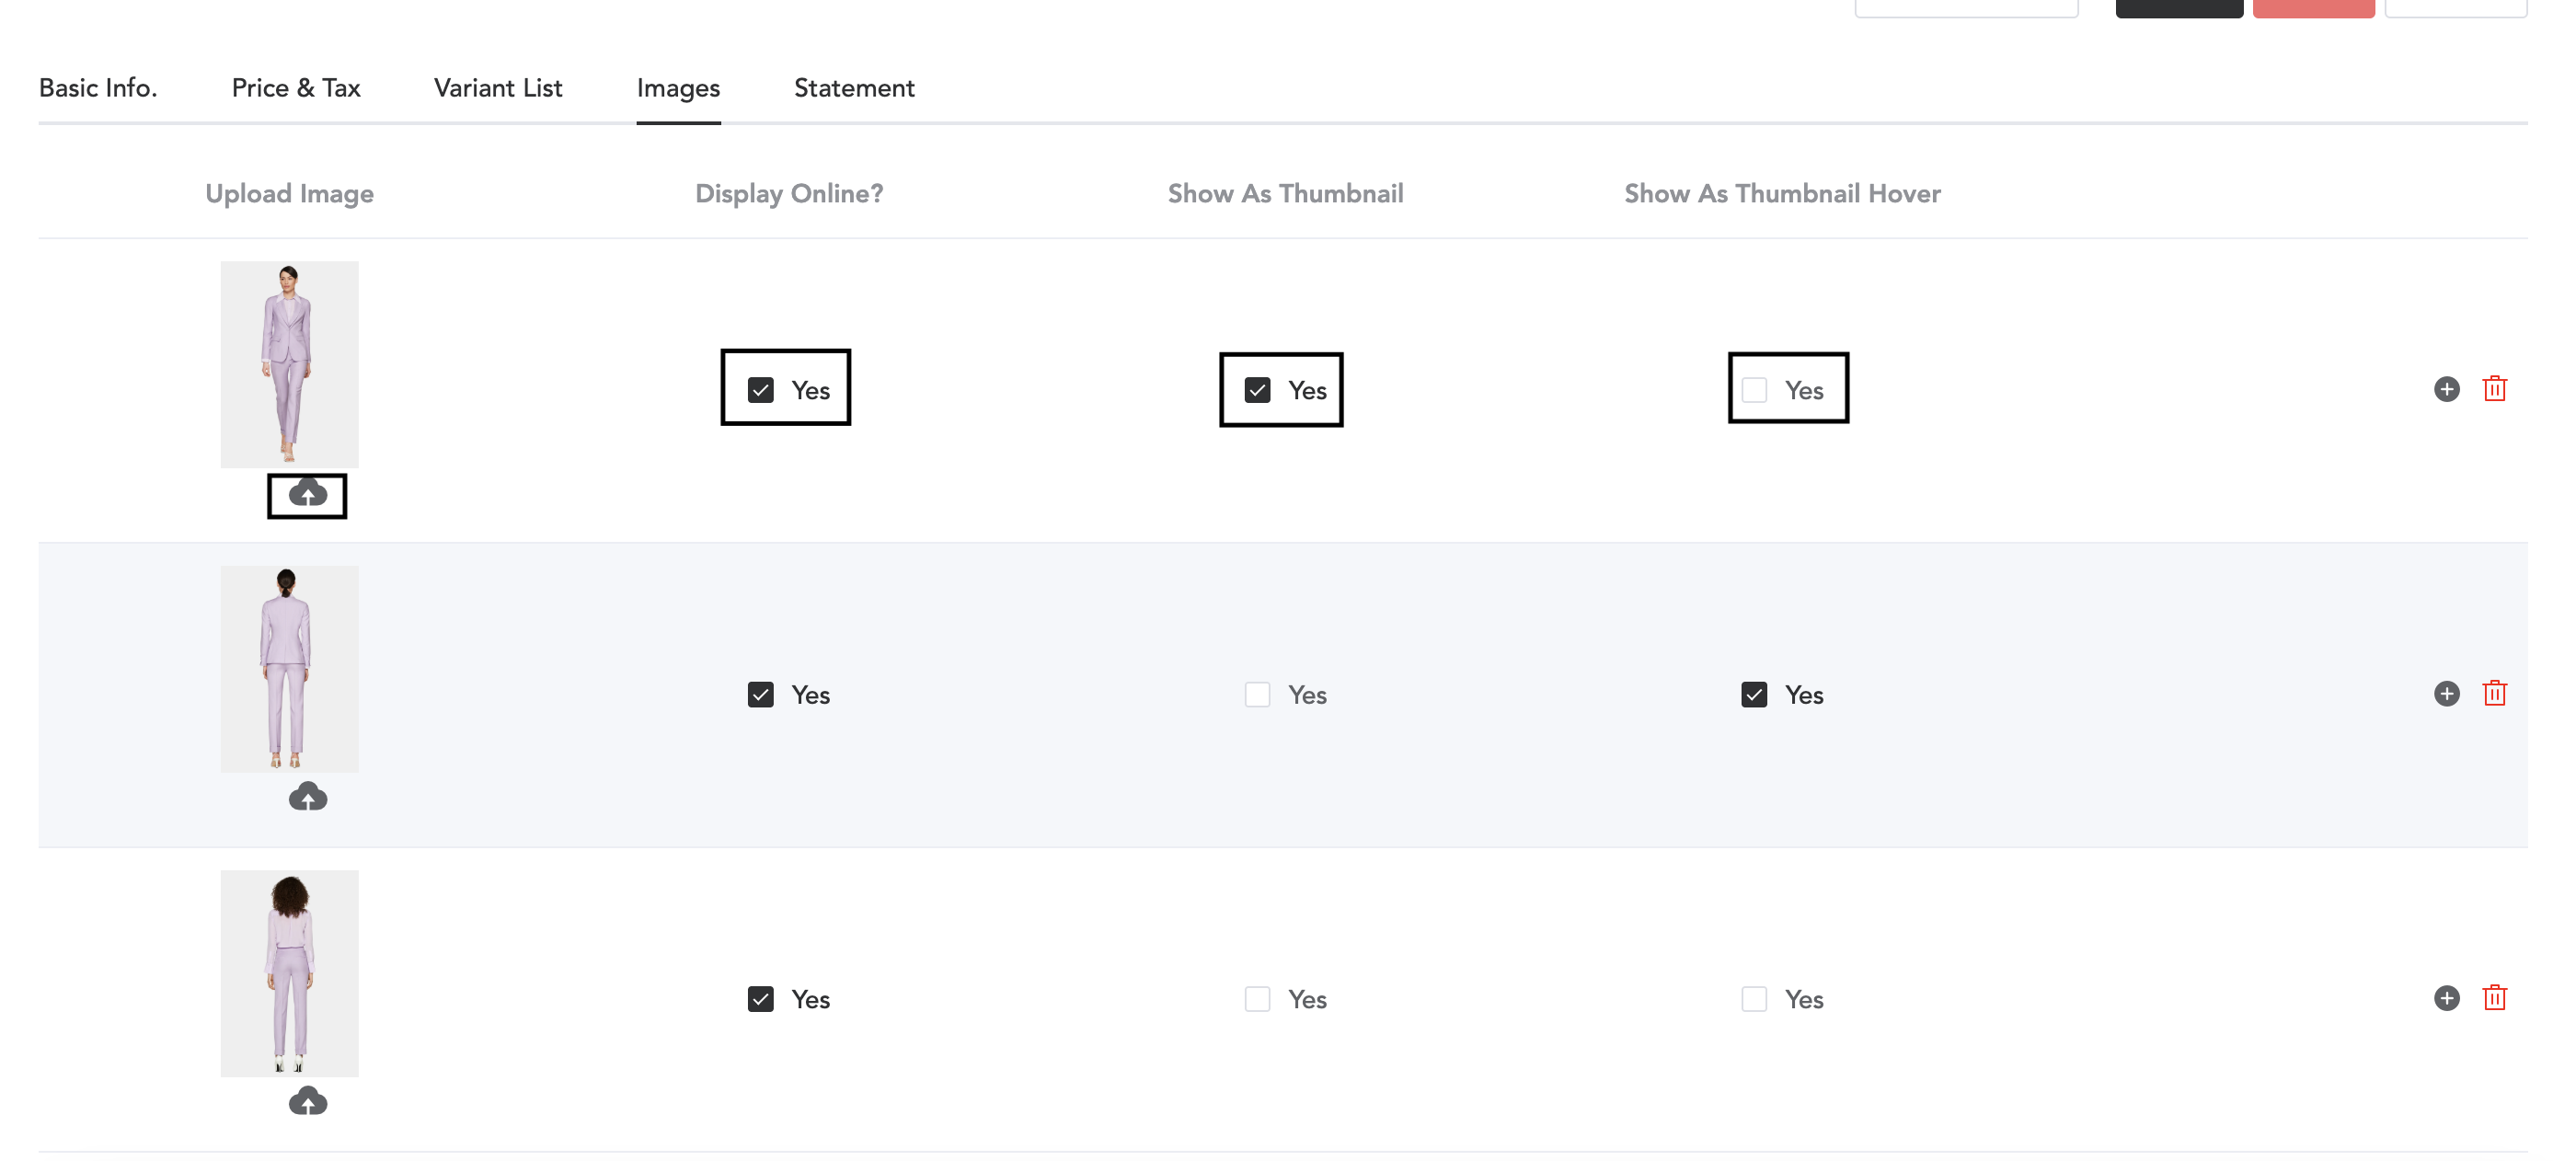Image resolution: width=2576 pixels, height=1161 pixels.
Task: Enable Thumbnail Hover for third blouse image
Action: click(x=1754, y=998)
